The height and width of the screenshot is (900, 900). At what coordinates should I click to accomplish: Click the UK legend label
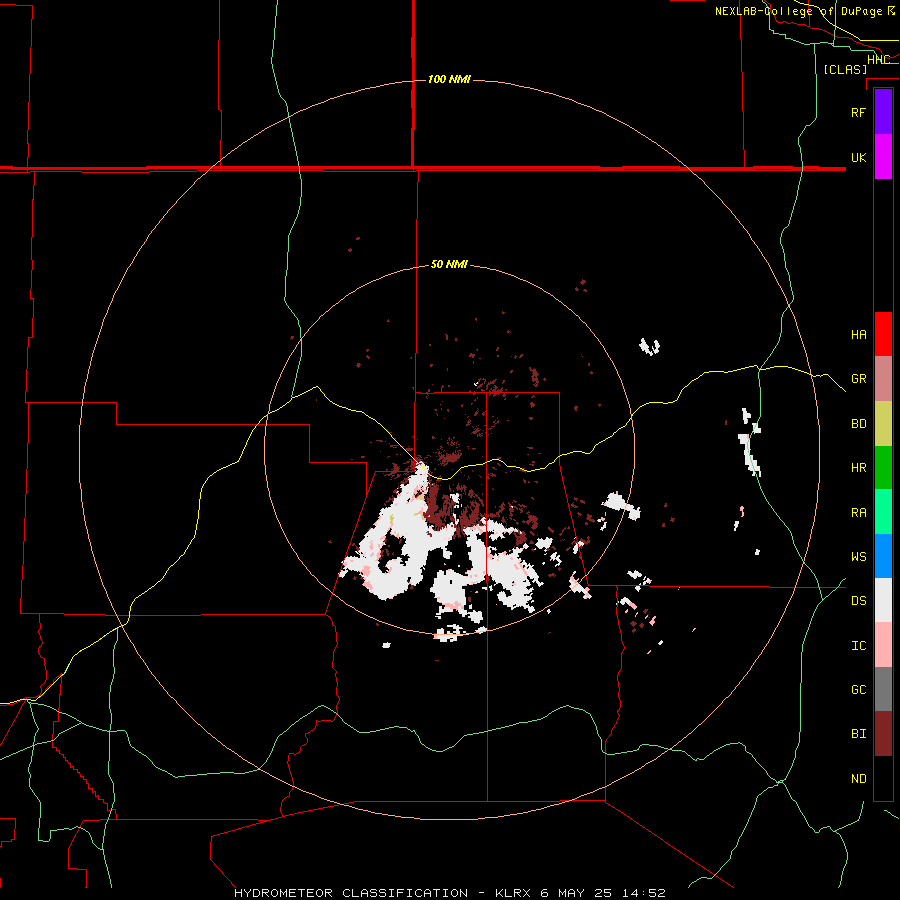point(858,158)
